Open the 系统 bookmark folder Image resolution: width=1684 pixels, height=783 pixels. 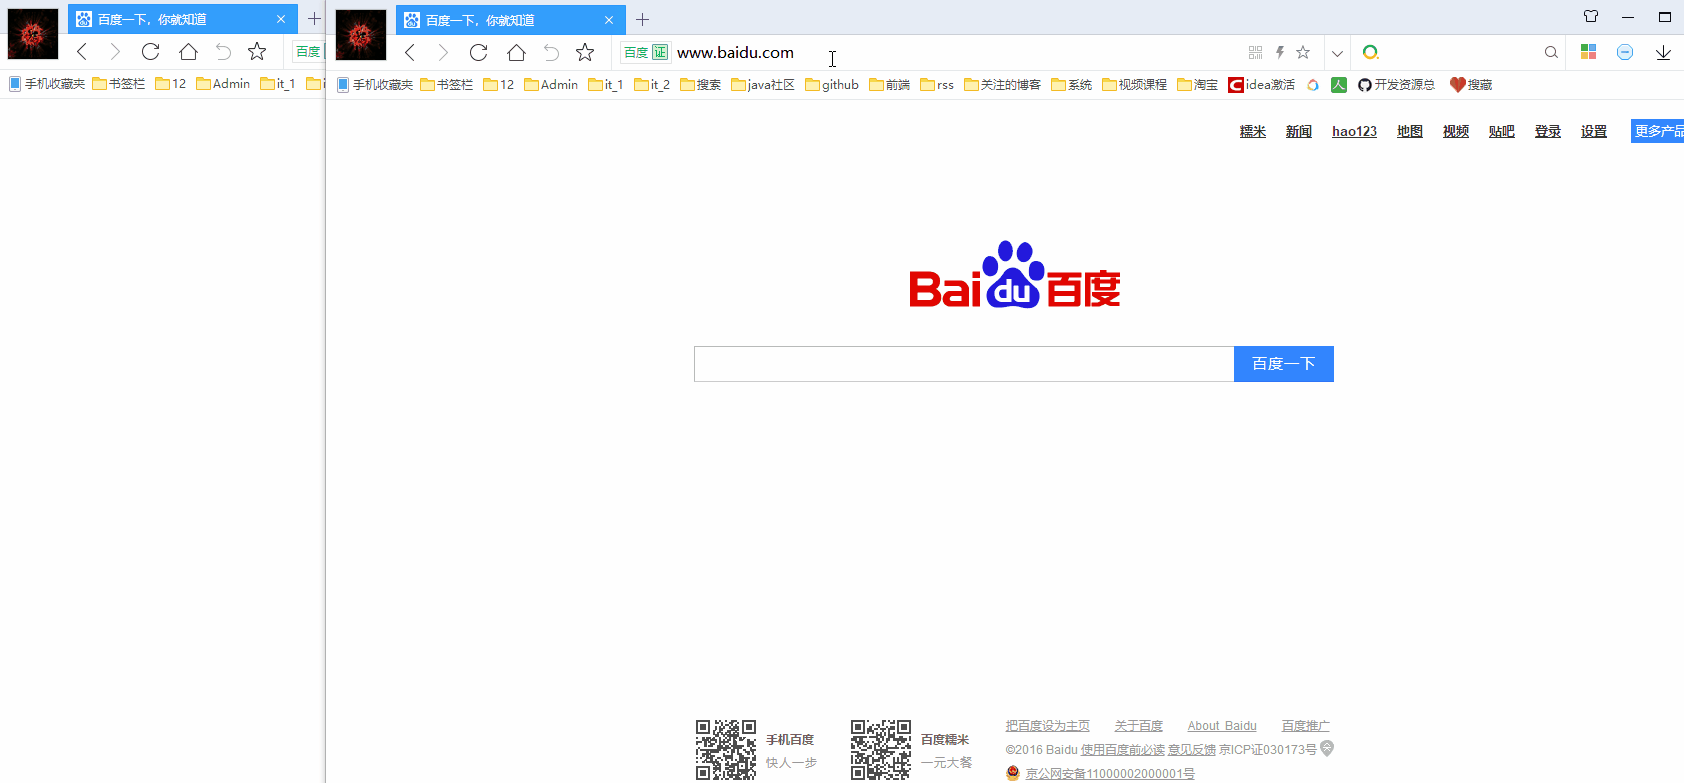point(1072,85)
